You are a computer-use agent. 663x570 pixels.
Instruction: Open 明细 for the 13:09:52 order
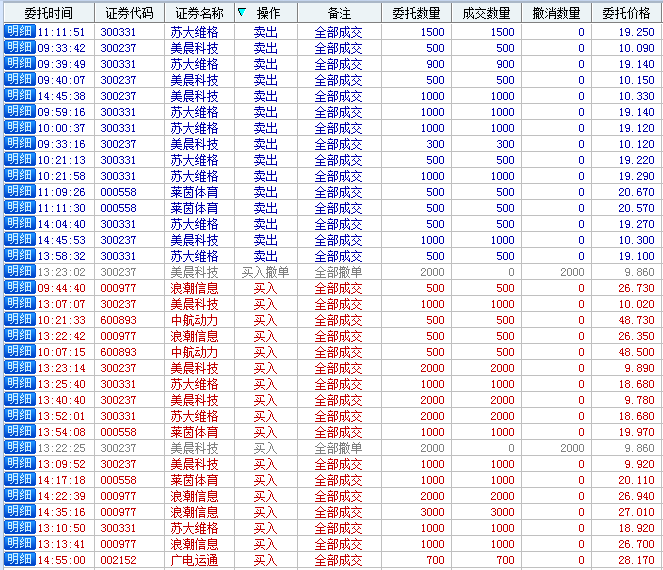point(19,463)
